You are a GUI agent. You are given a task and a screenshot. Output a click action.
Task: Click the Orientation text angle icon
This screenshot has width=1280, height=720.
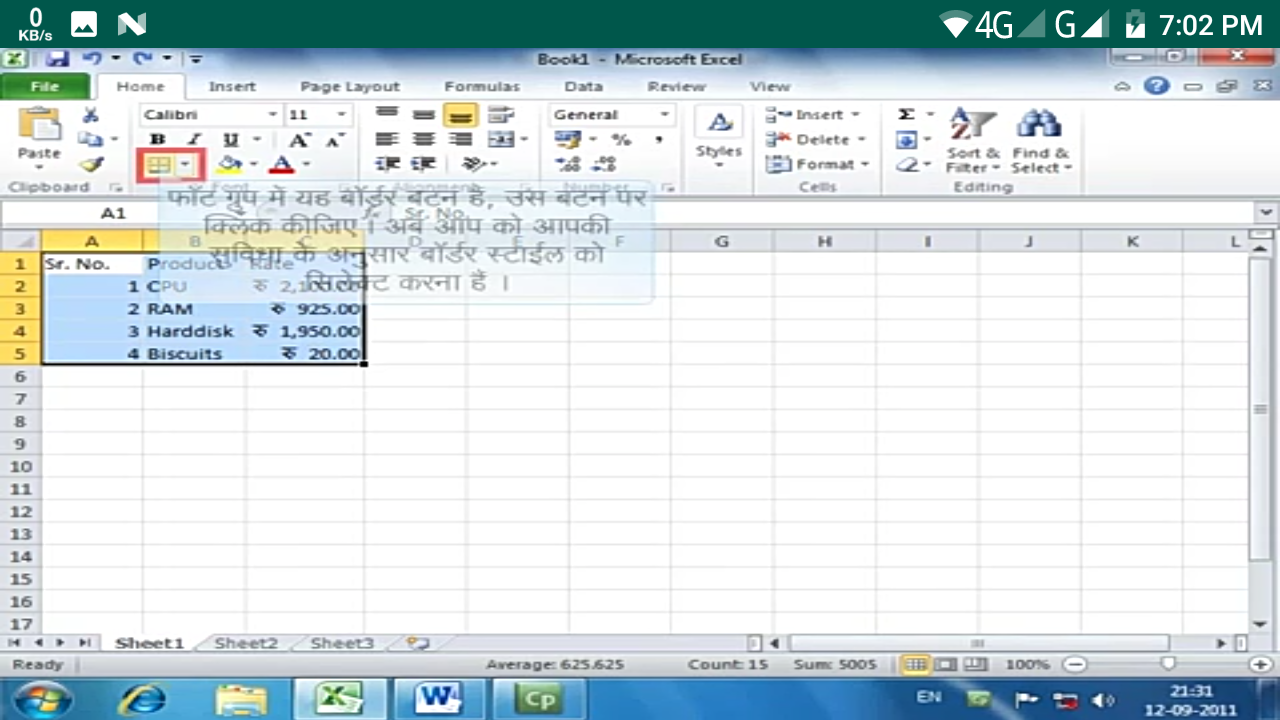473,164
